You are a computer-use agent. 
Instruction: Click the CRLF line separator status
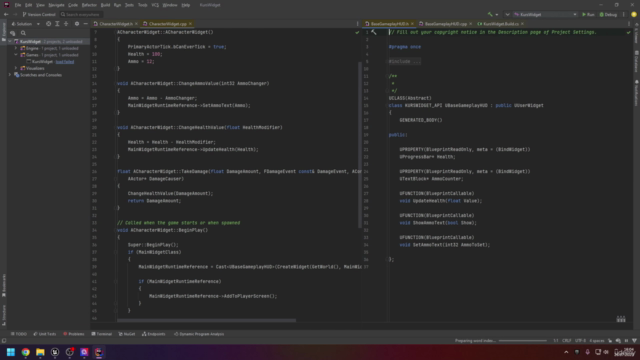pos(567,340)
